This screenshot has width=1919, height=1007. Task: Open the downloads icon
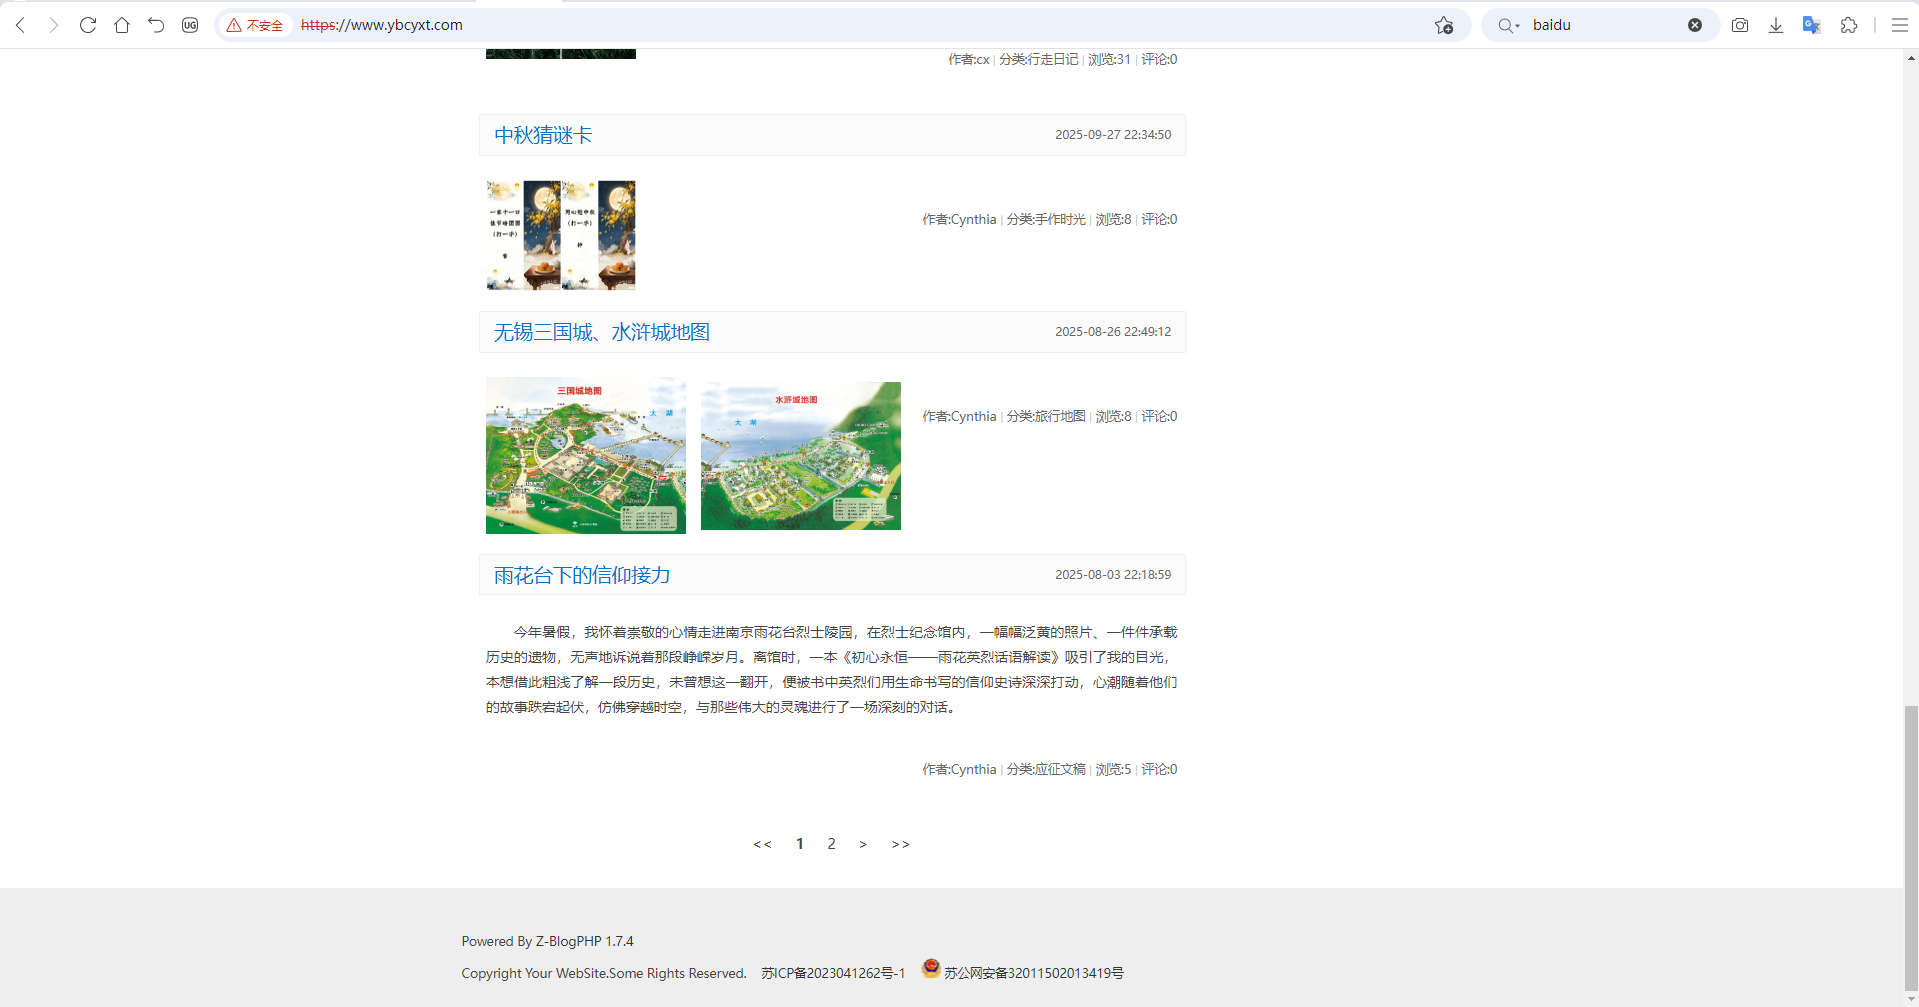[x=1776, y=25]
